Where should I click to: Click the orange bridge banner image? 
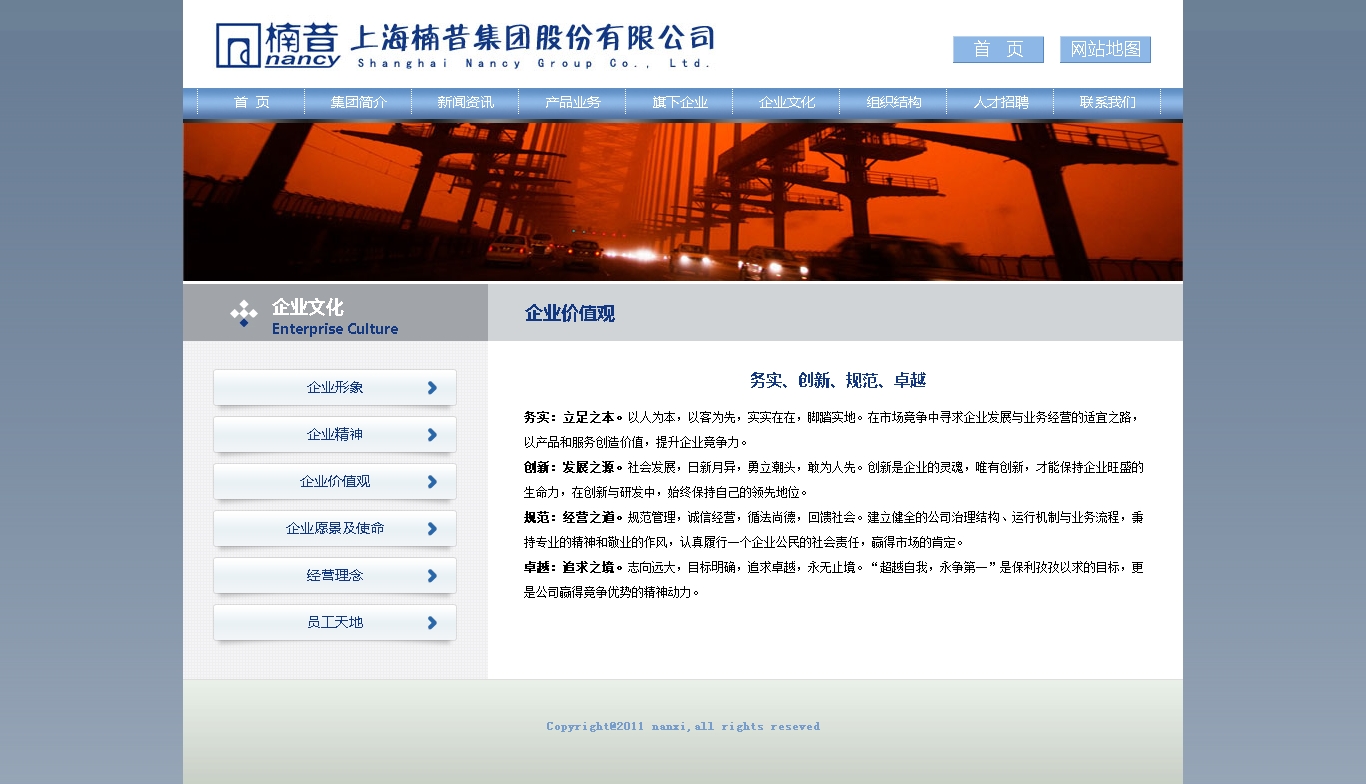click(682, 201)
